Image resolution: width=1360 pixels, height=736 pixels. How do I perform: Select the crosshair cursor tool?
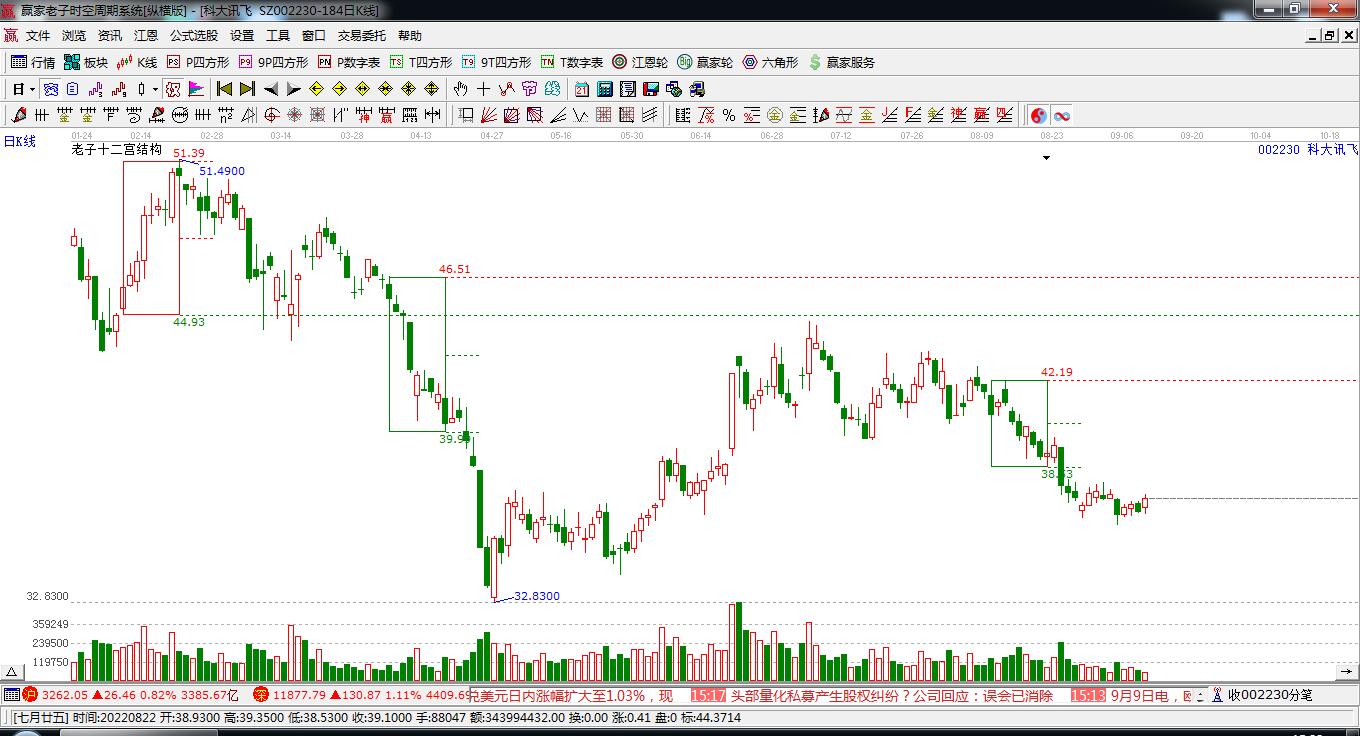[x=484, y=89]
